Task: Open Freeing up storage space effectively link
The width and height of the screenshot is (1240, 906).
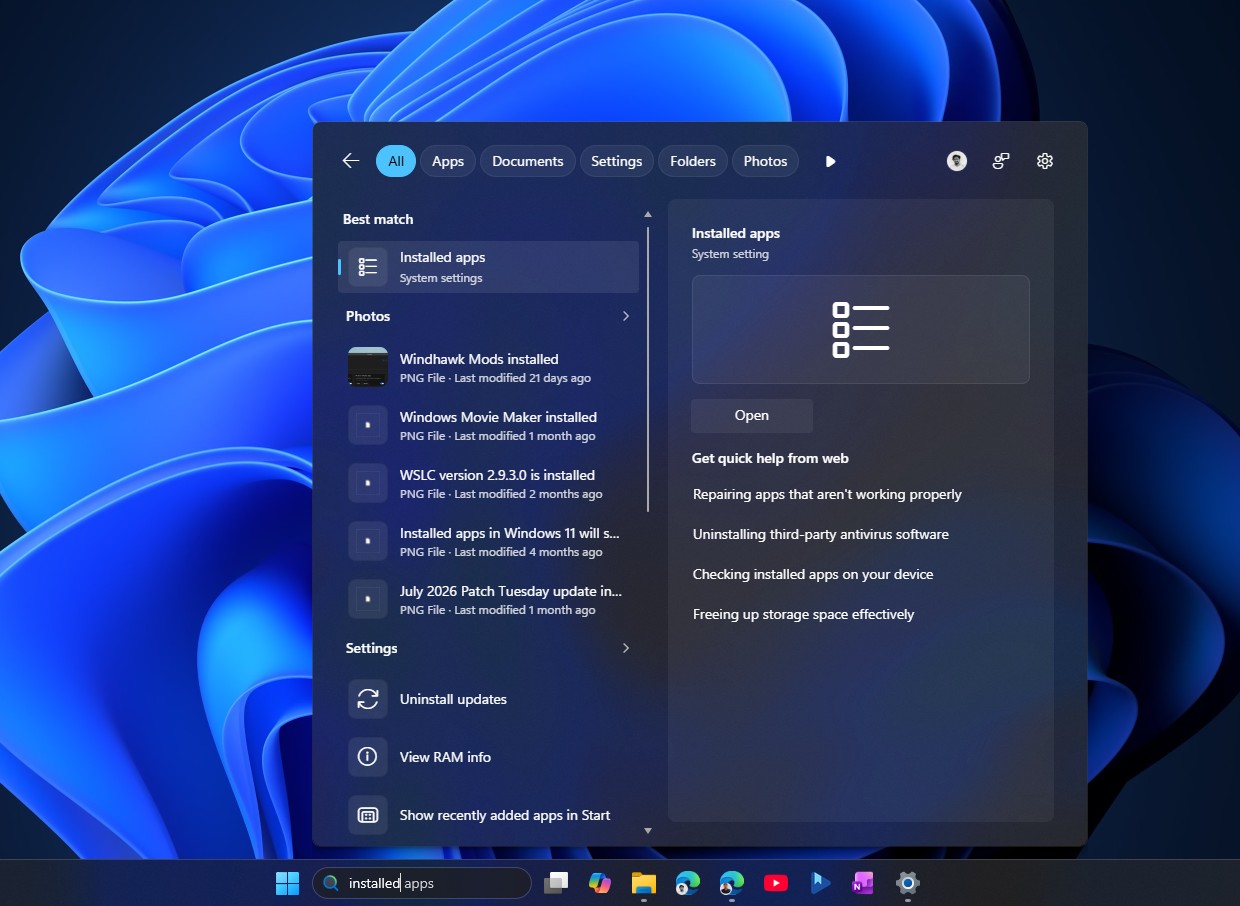Action: (x=804, y=614)
